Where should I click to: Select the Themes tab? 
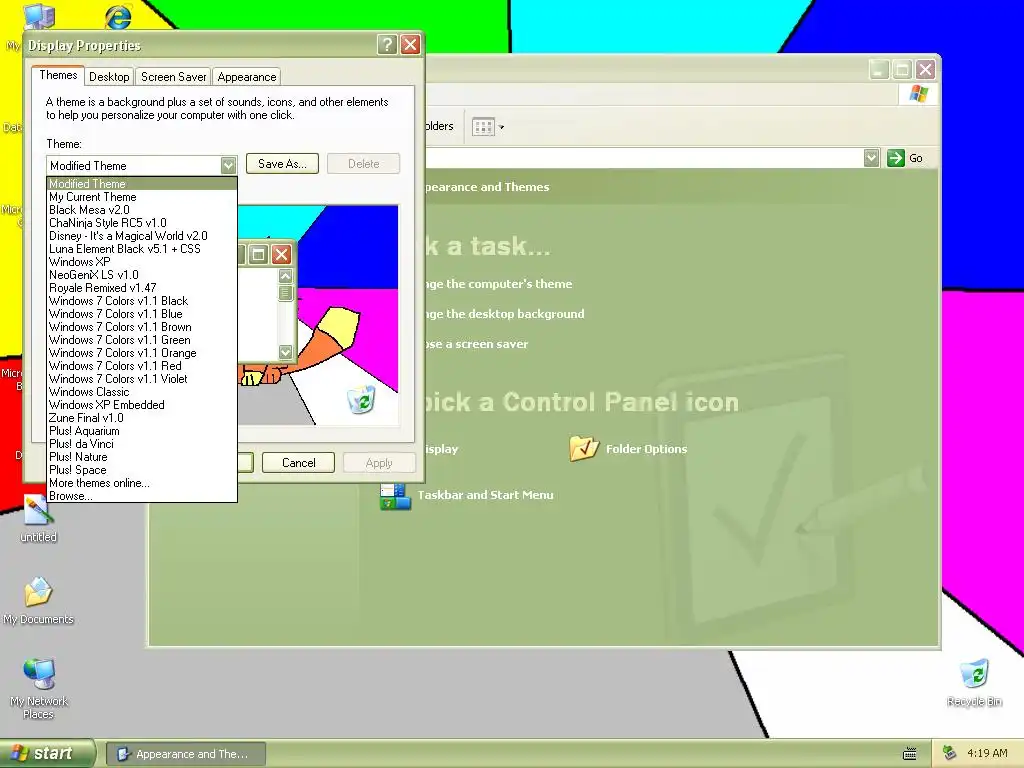coord(58,75)
